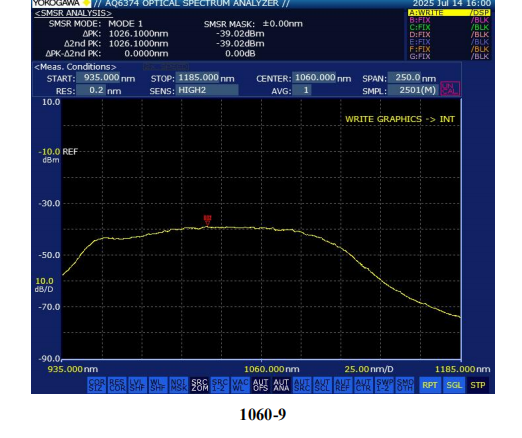
Task: Click the ΔPK-Δ2nd PK 0.0000nm value
Action: (x=146, y=54)
